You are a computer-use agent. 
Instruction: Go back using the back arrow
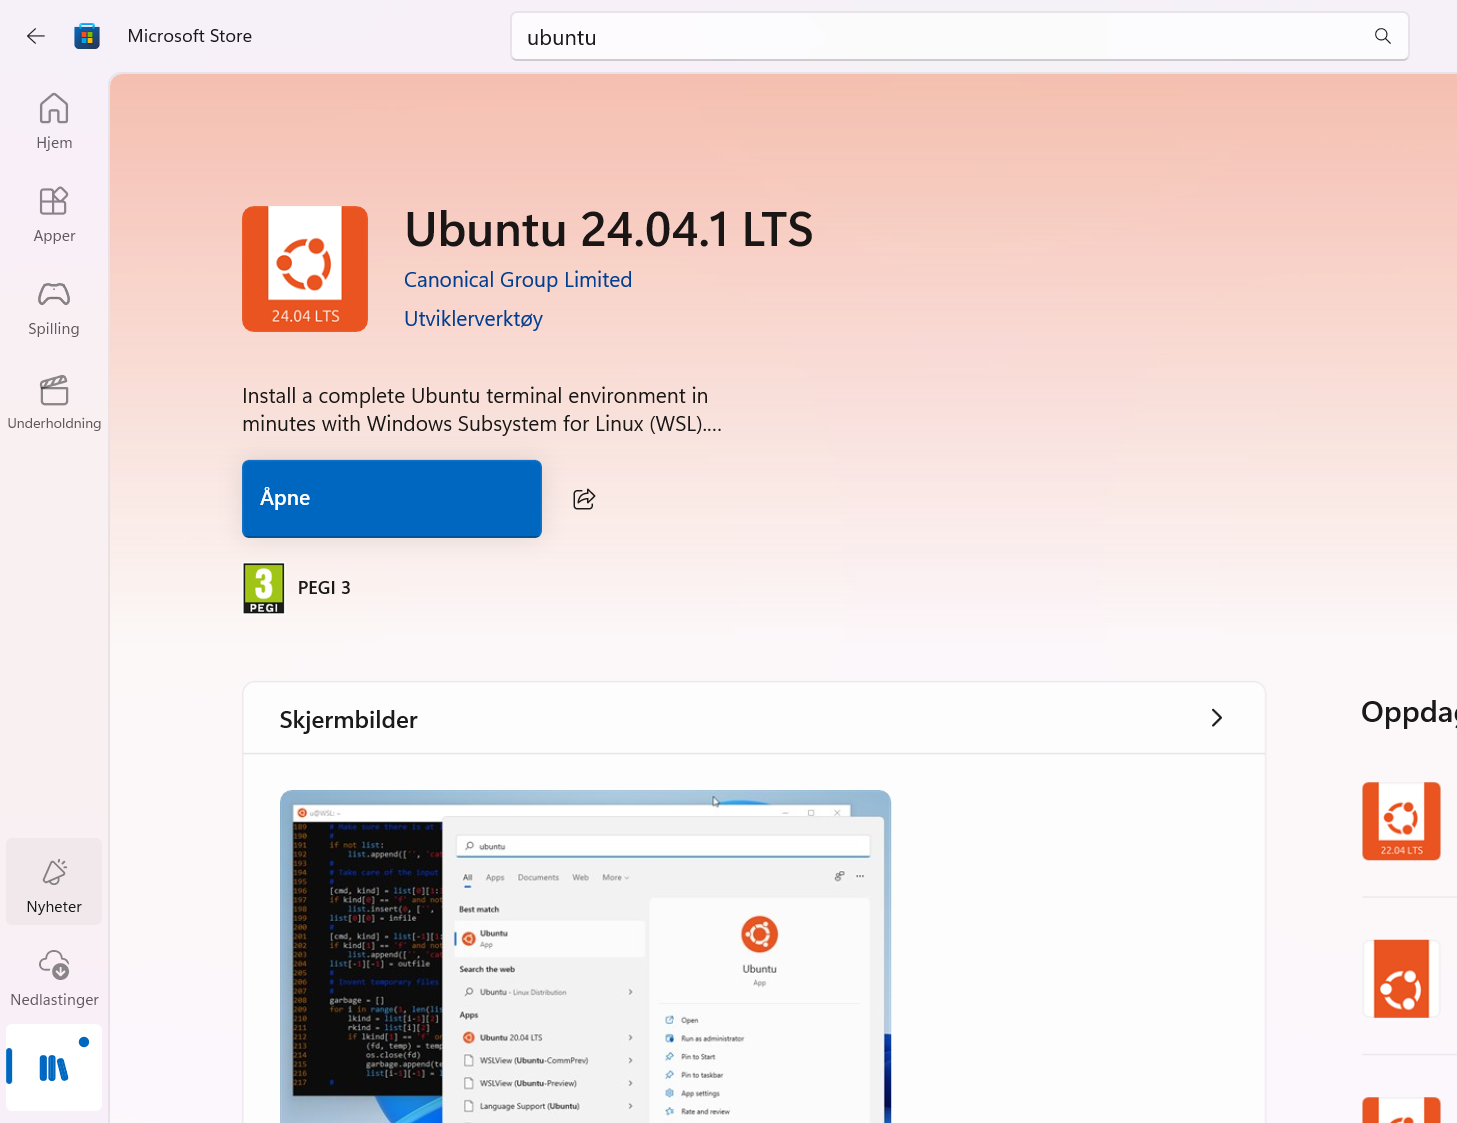coord(36,36)
